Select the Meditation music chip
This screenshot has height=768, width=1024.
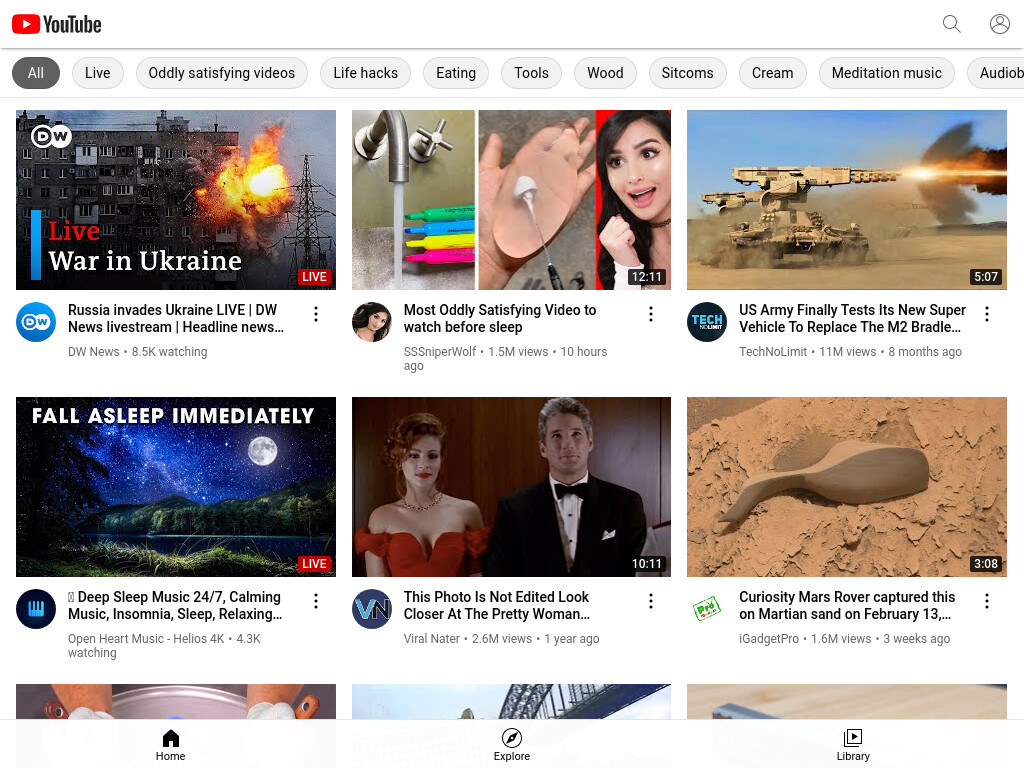point(886,72)
